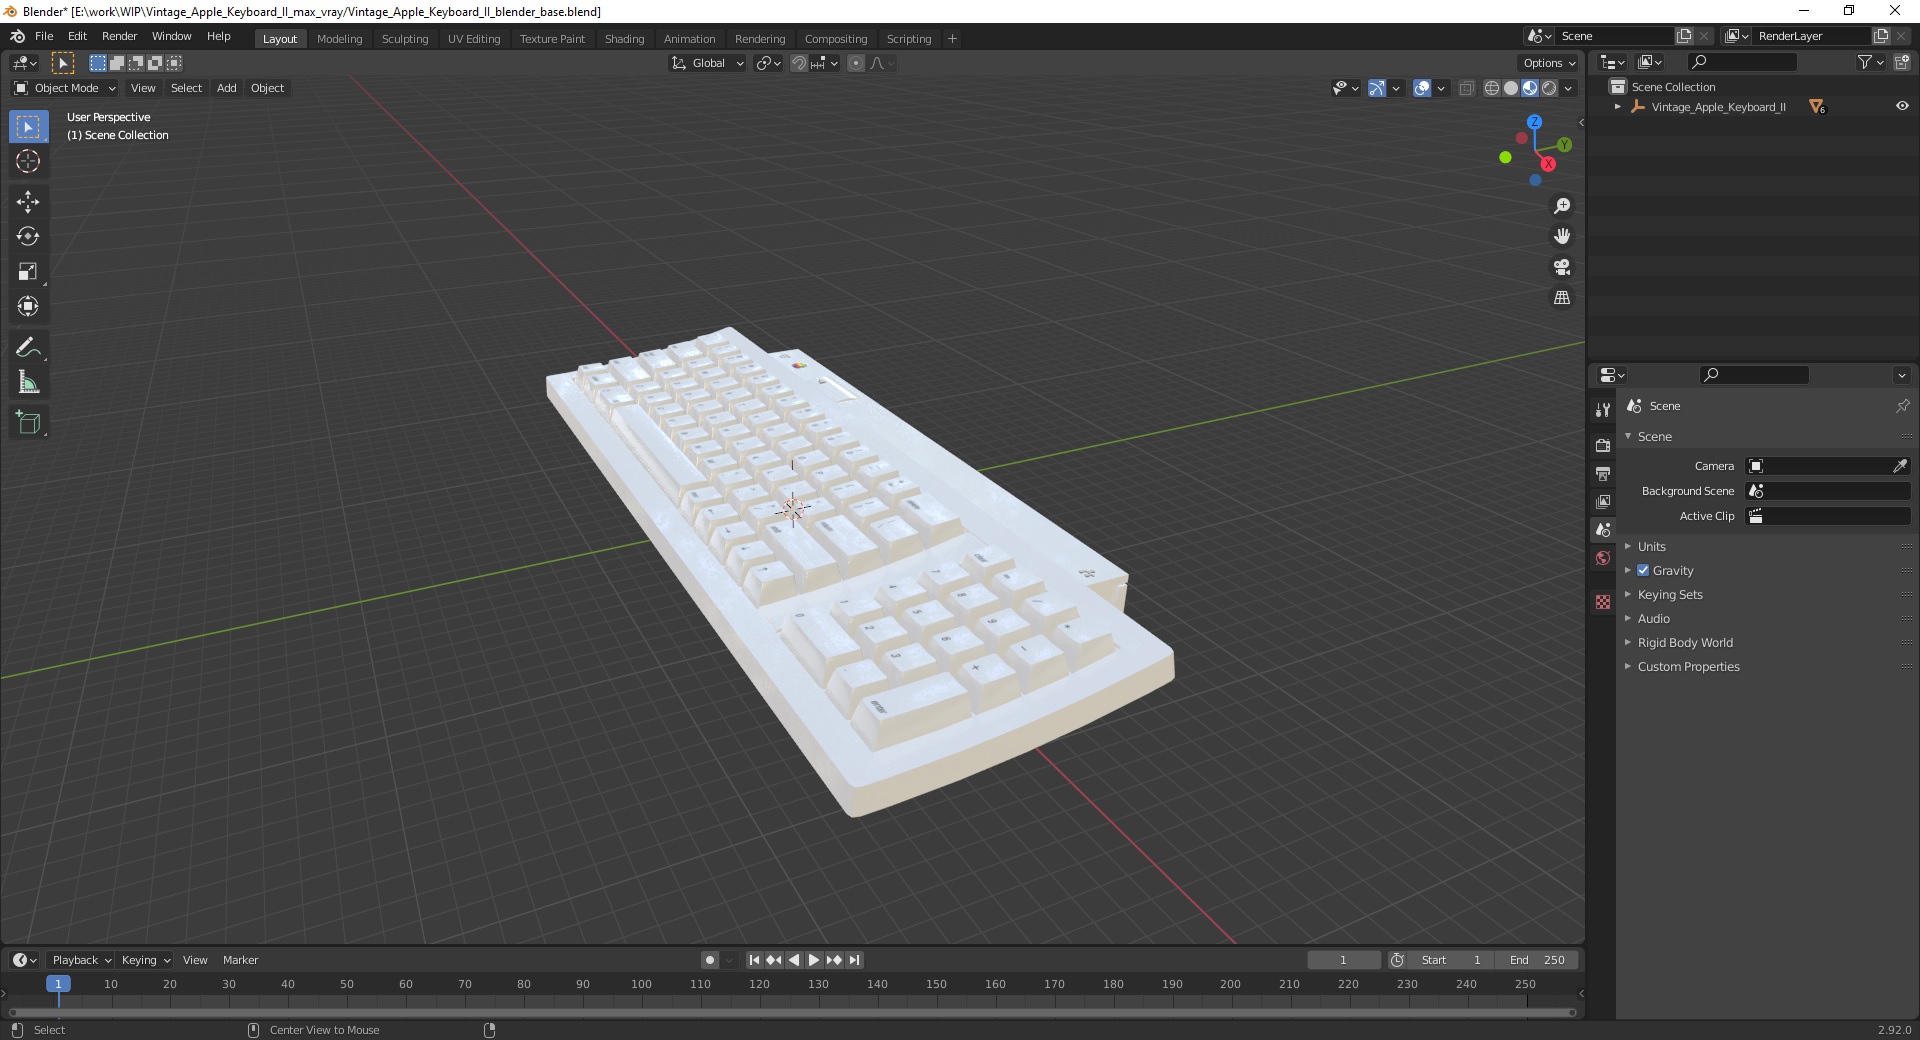
Task: Click the timeline playhead frame marker
Action: 58,984
